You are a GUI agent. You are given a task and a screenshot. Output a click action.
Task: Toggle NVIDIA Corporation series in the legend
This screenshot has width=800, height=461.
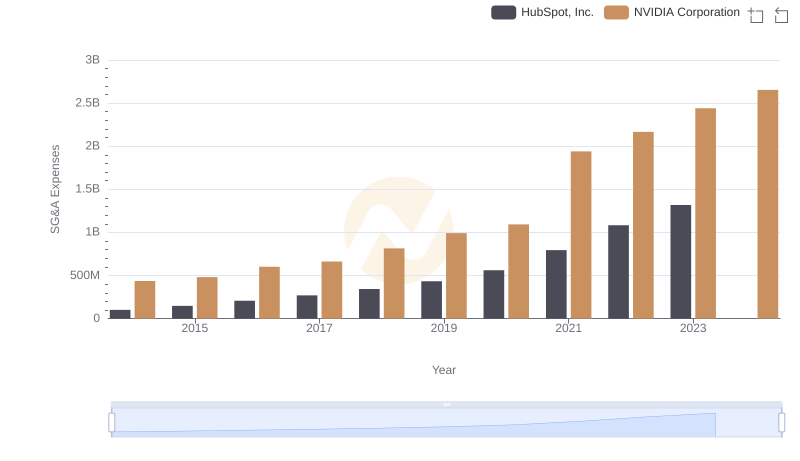[672, 12]
